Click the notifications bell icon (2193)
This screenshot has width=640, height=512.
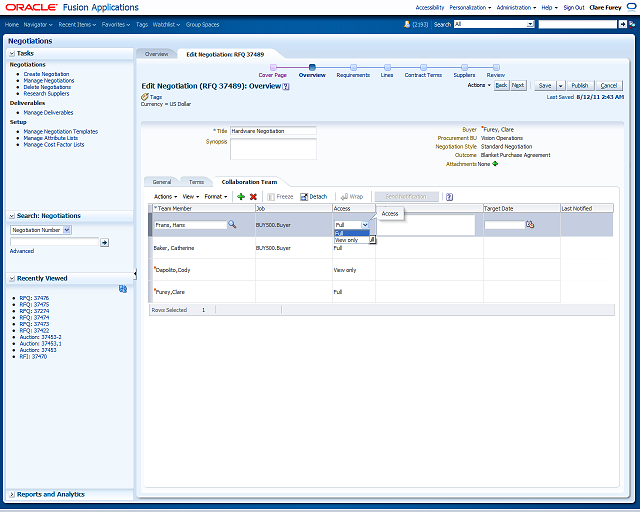(x=407, y=24)
